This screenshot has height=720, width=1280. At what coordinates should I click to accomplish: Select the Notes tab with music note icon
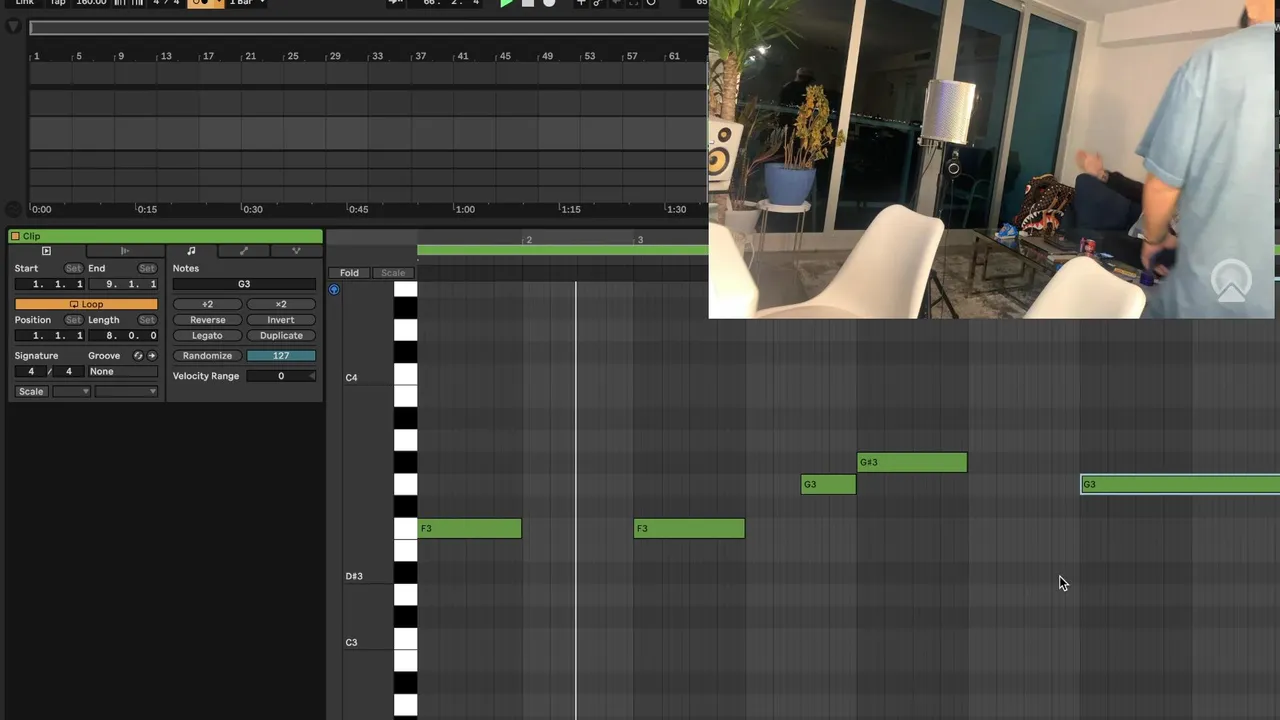191,251
